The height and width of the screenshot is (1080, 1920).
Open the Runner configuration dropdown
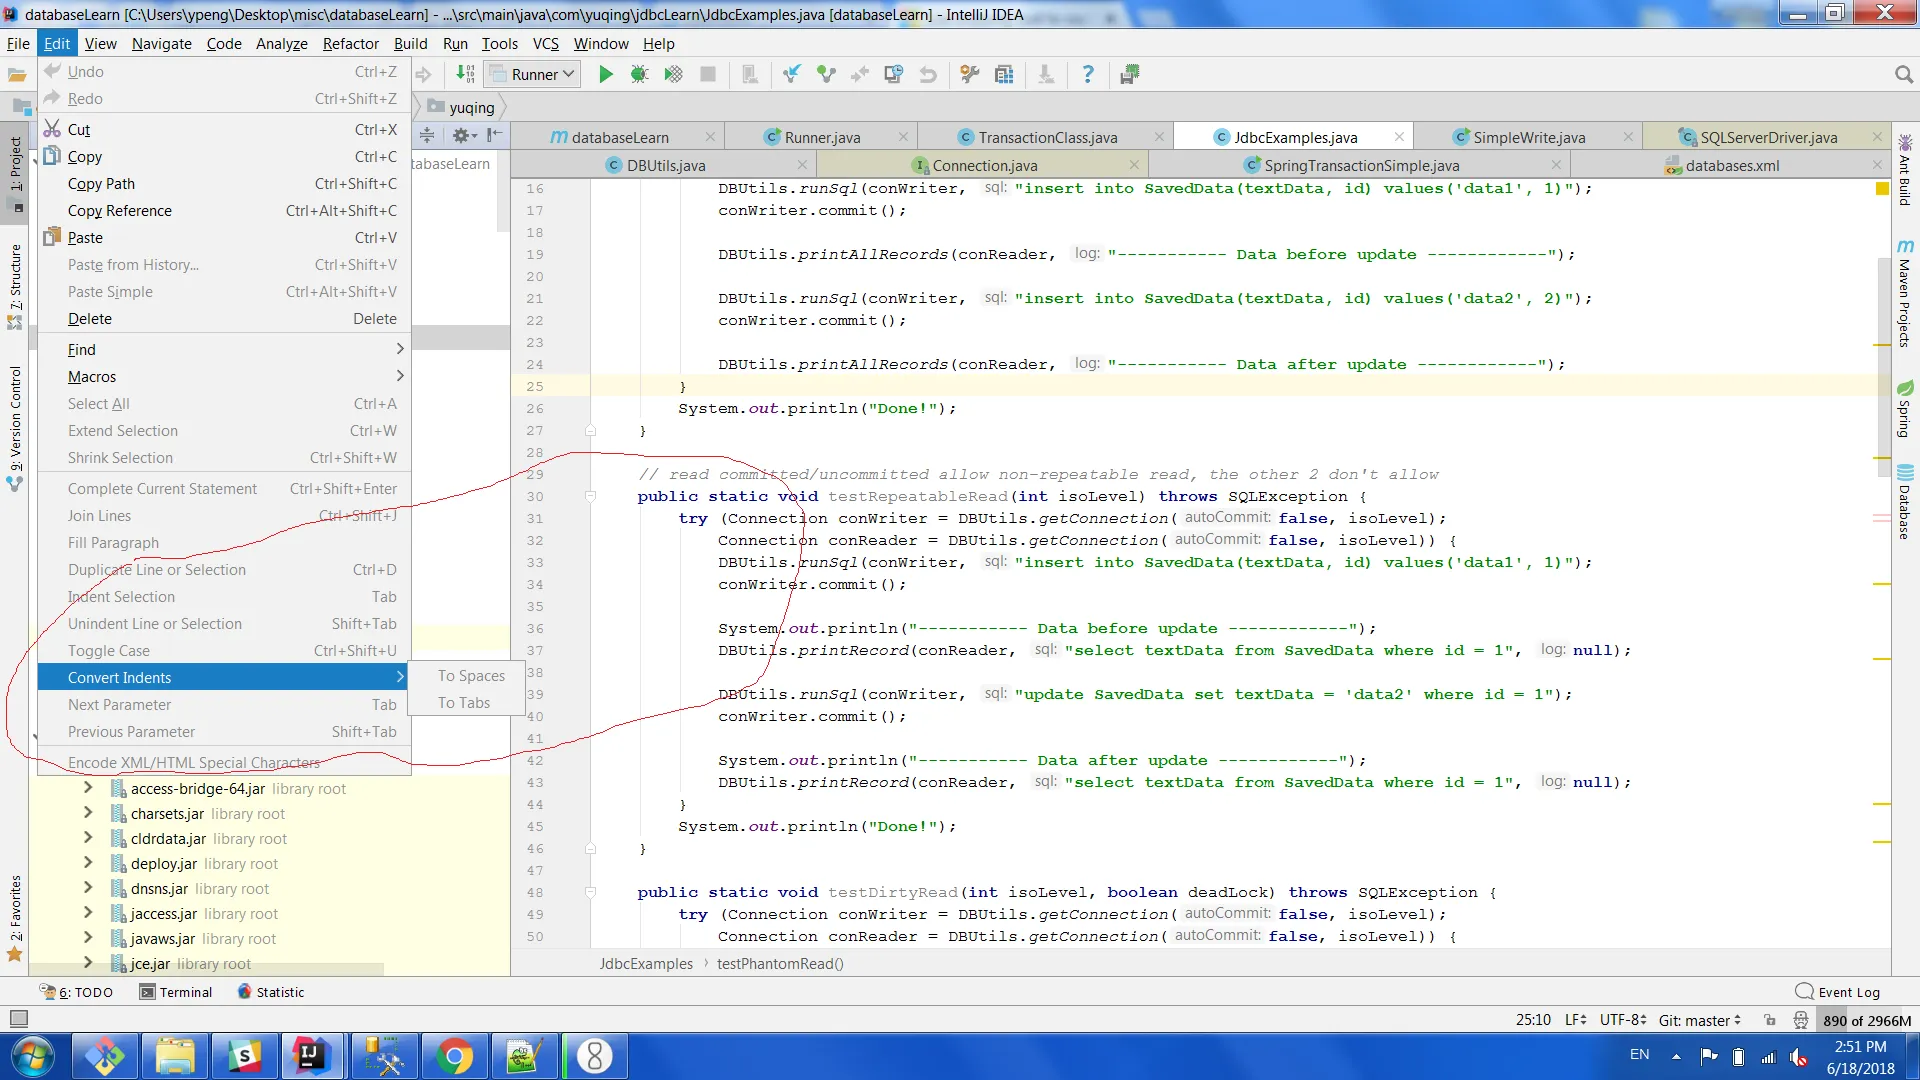533,75
